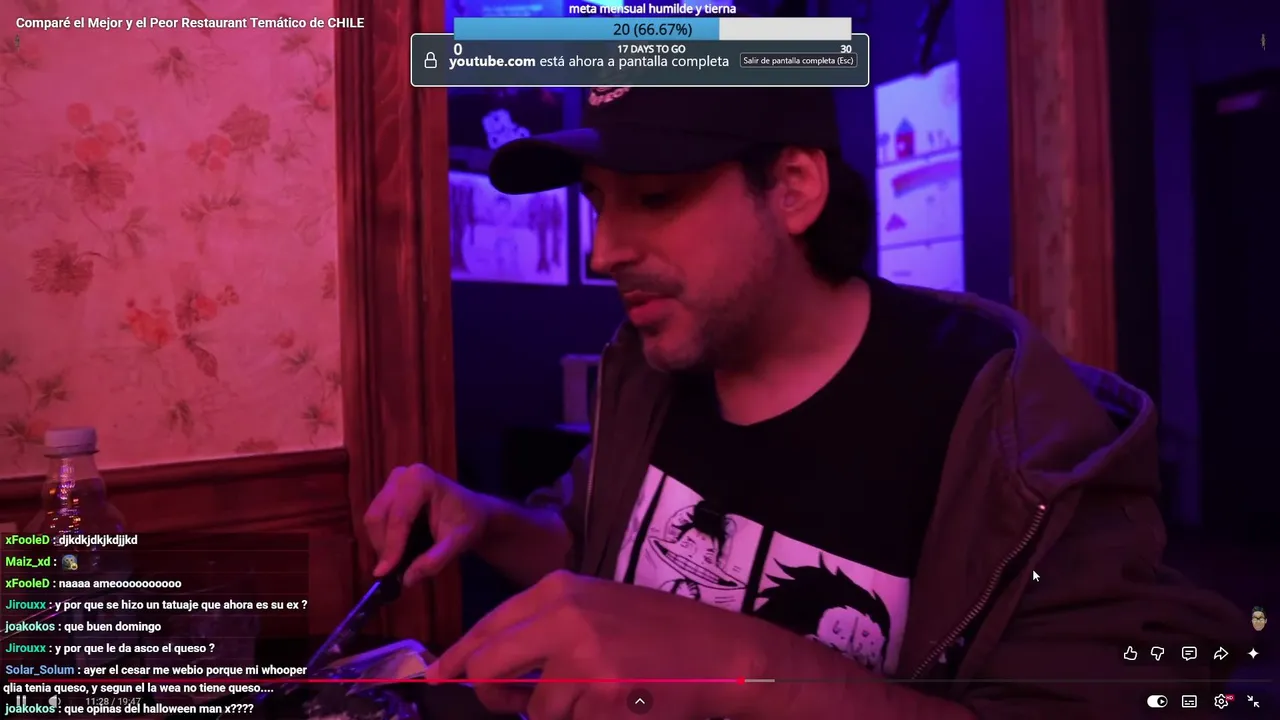Open video title 'Comparé el Mejor y el Peor Restaurant'

[x=190, y=23]
